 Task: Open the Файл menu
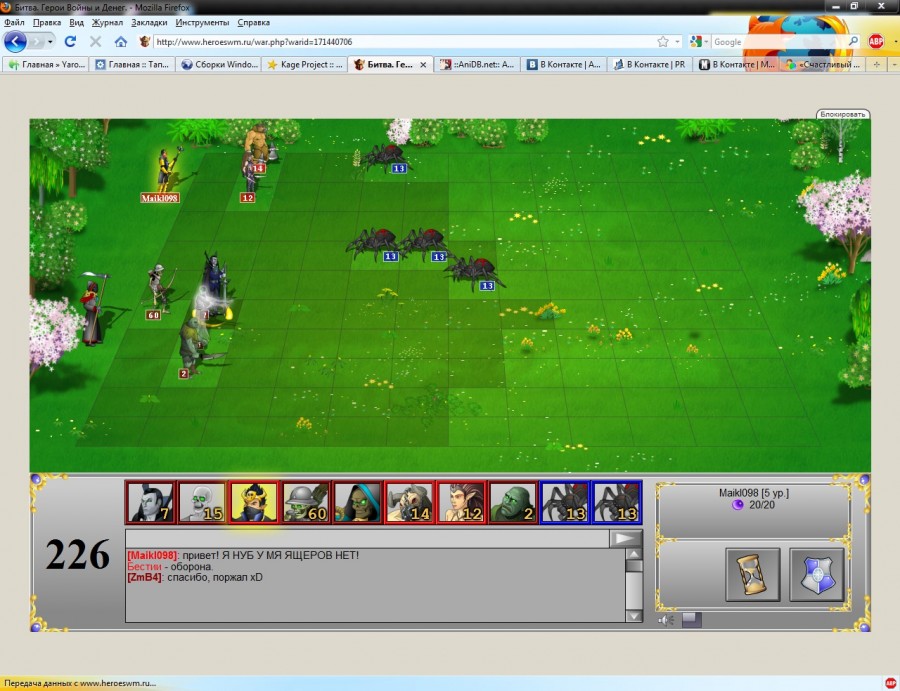point(14,22)
